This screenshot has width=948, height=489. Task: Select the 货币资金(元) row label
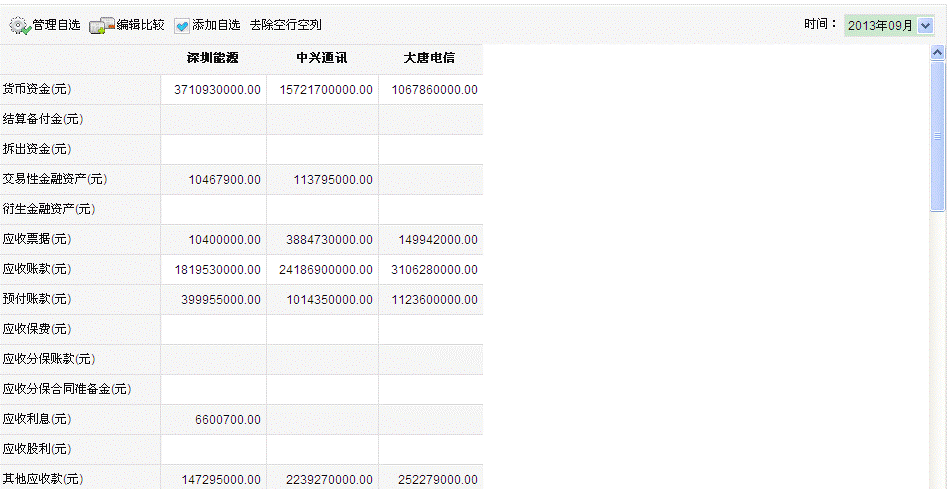pyautogui.click(x=37, y=89)
